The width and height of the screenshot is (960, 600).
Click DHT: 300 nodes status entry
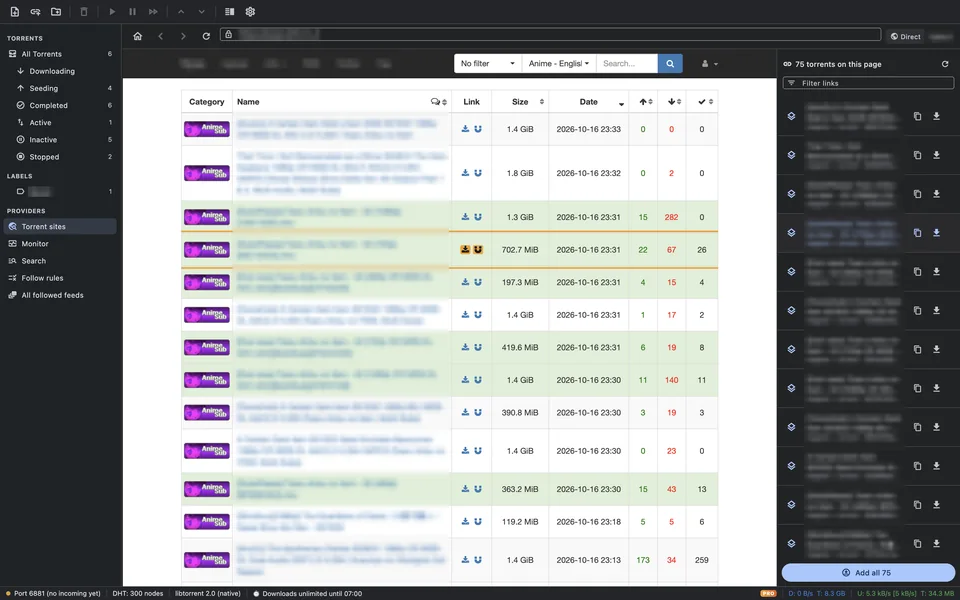coord(138,593)
